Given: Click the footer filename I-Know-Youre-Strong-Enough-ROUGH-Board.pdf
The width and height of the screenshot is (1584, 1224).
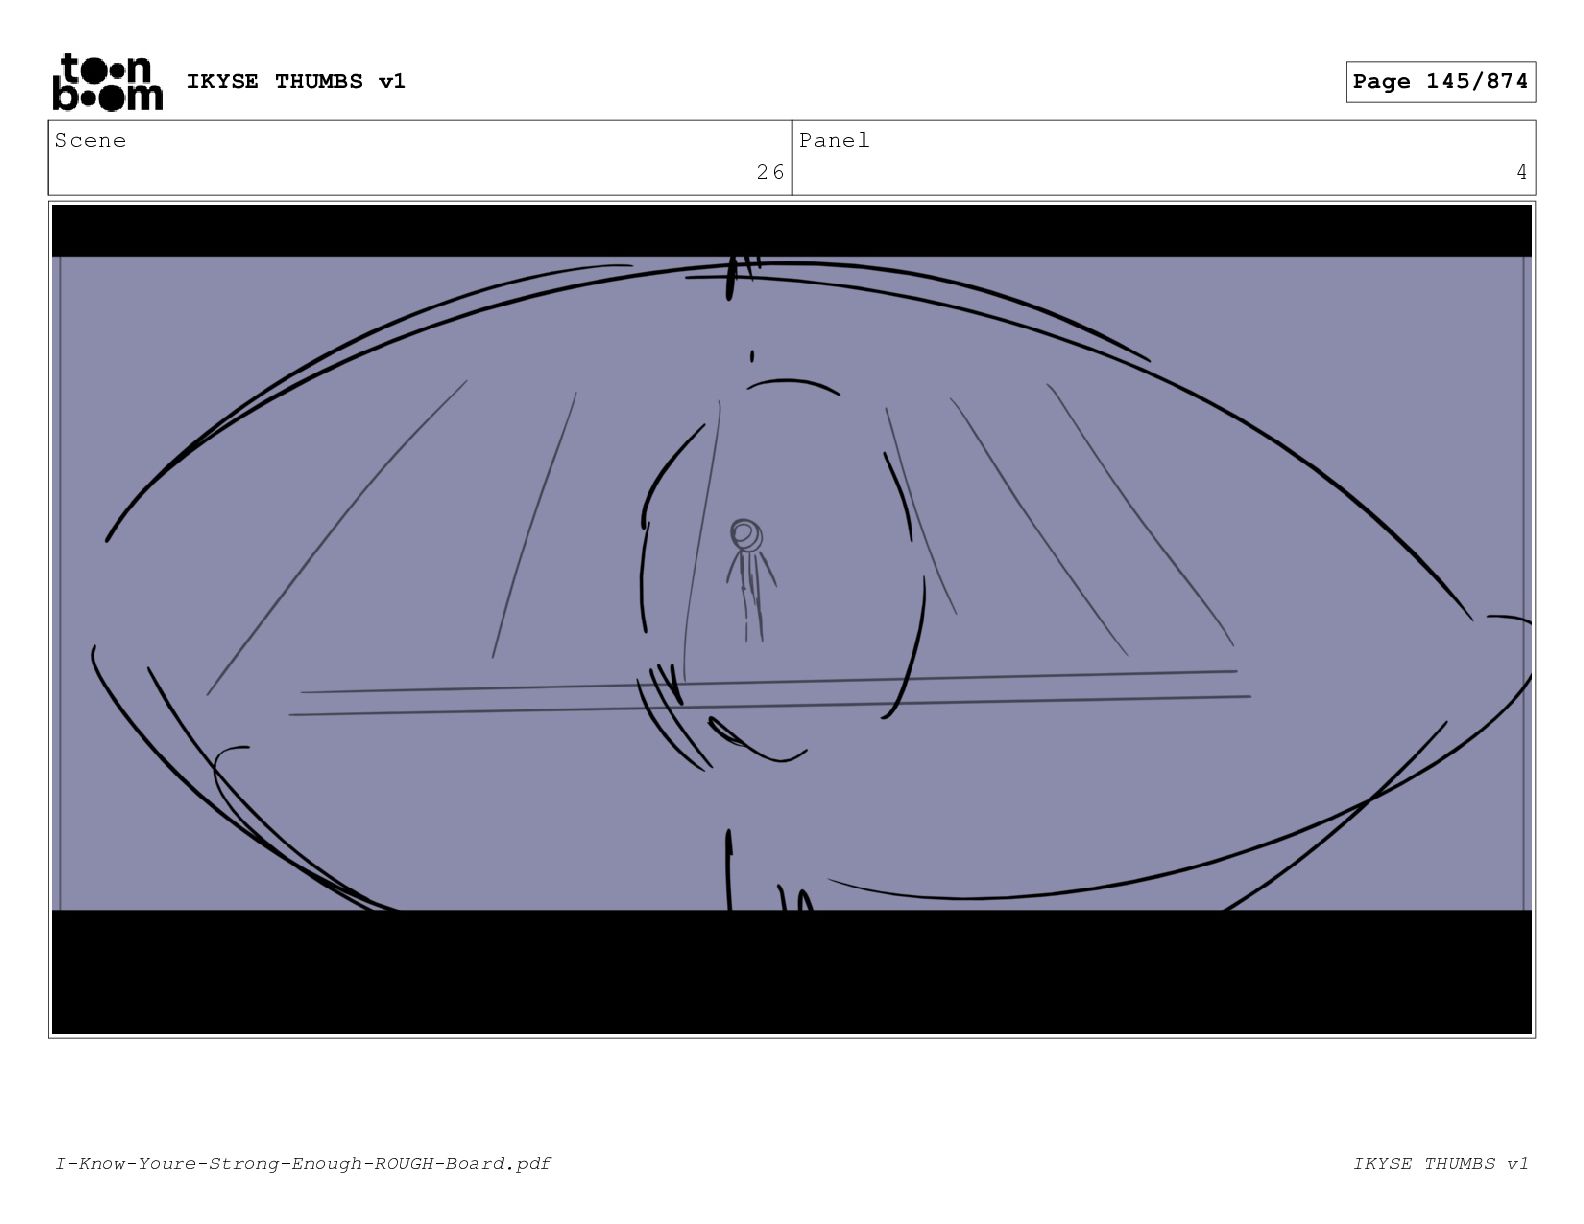Looking at the screenshot, I should click(x=303, y=1163).
